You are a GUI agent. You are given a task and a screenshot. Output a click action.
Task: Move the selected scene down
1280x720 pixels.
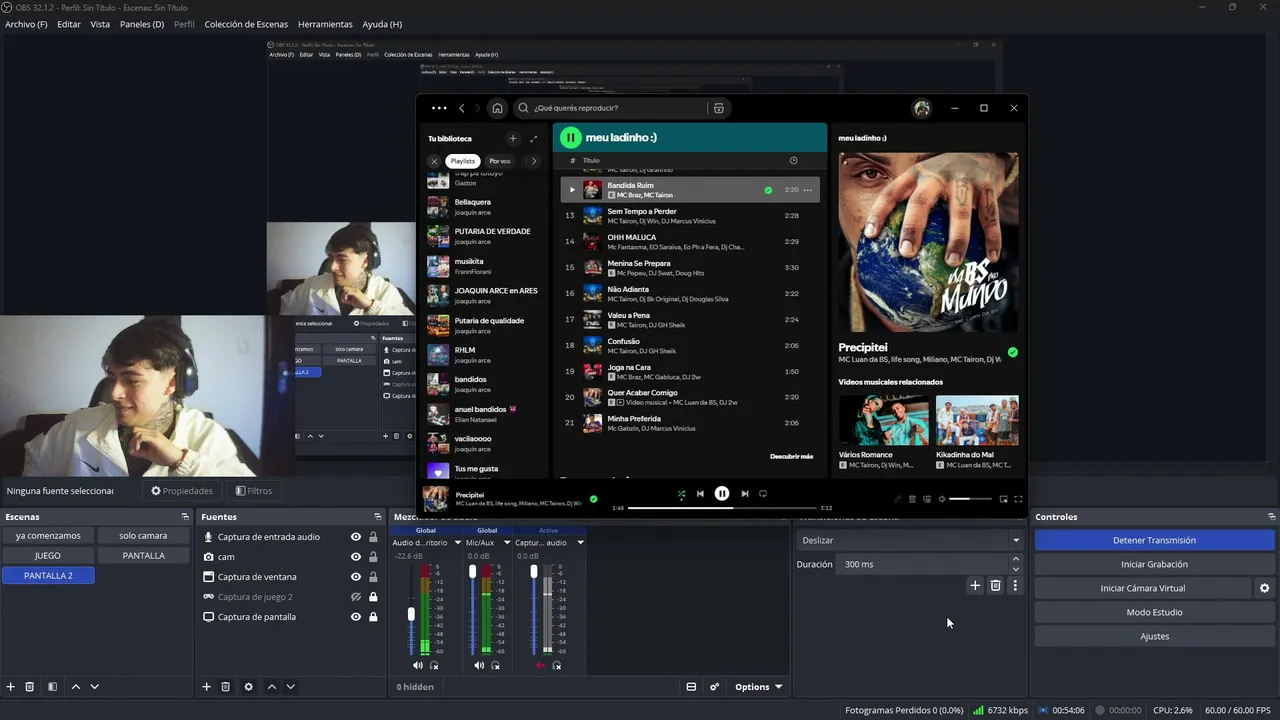point(95,687)
